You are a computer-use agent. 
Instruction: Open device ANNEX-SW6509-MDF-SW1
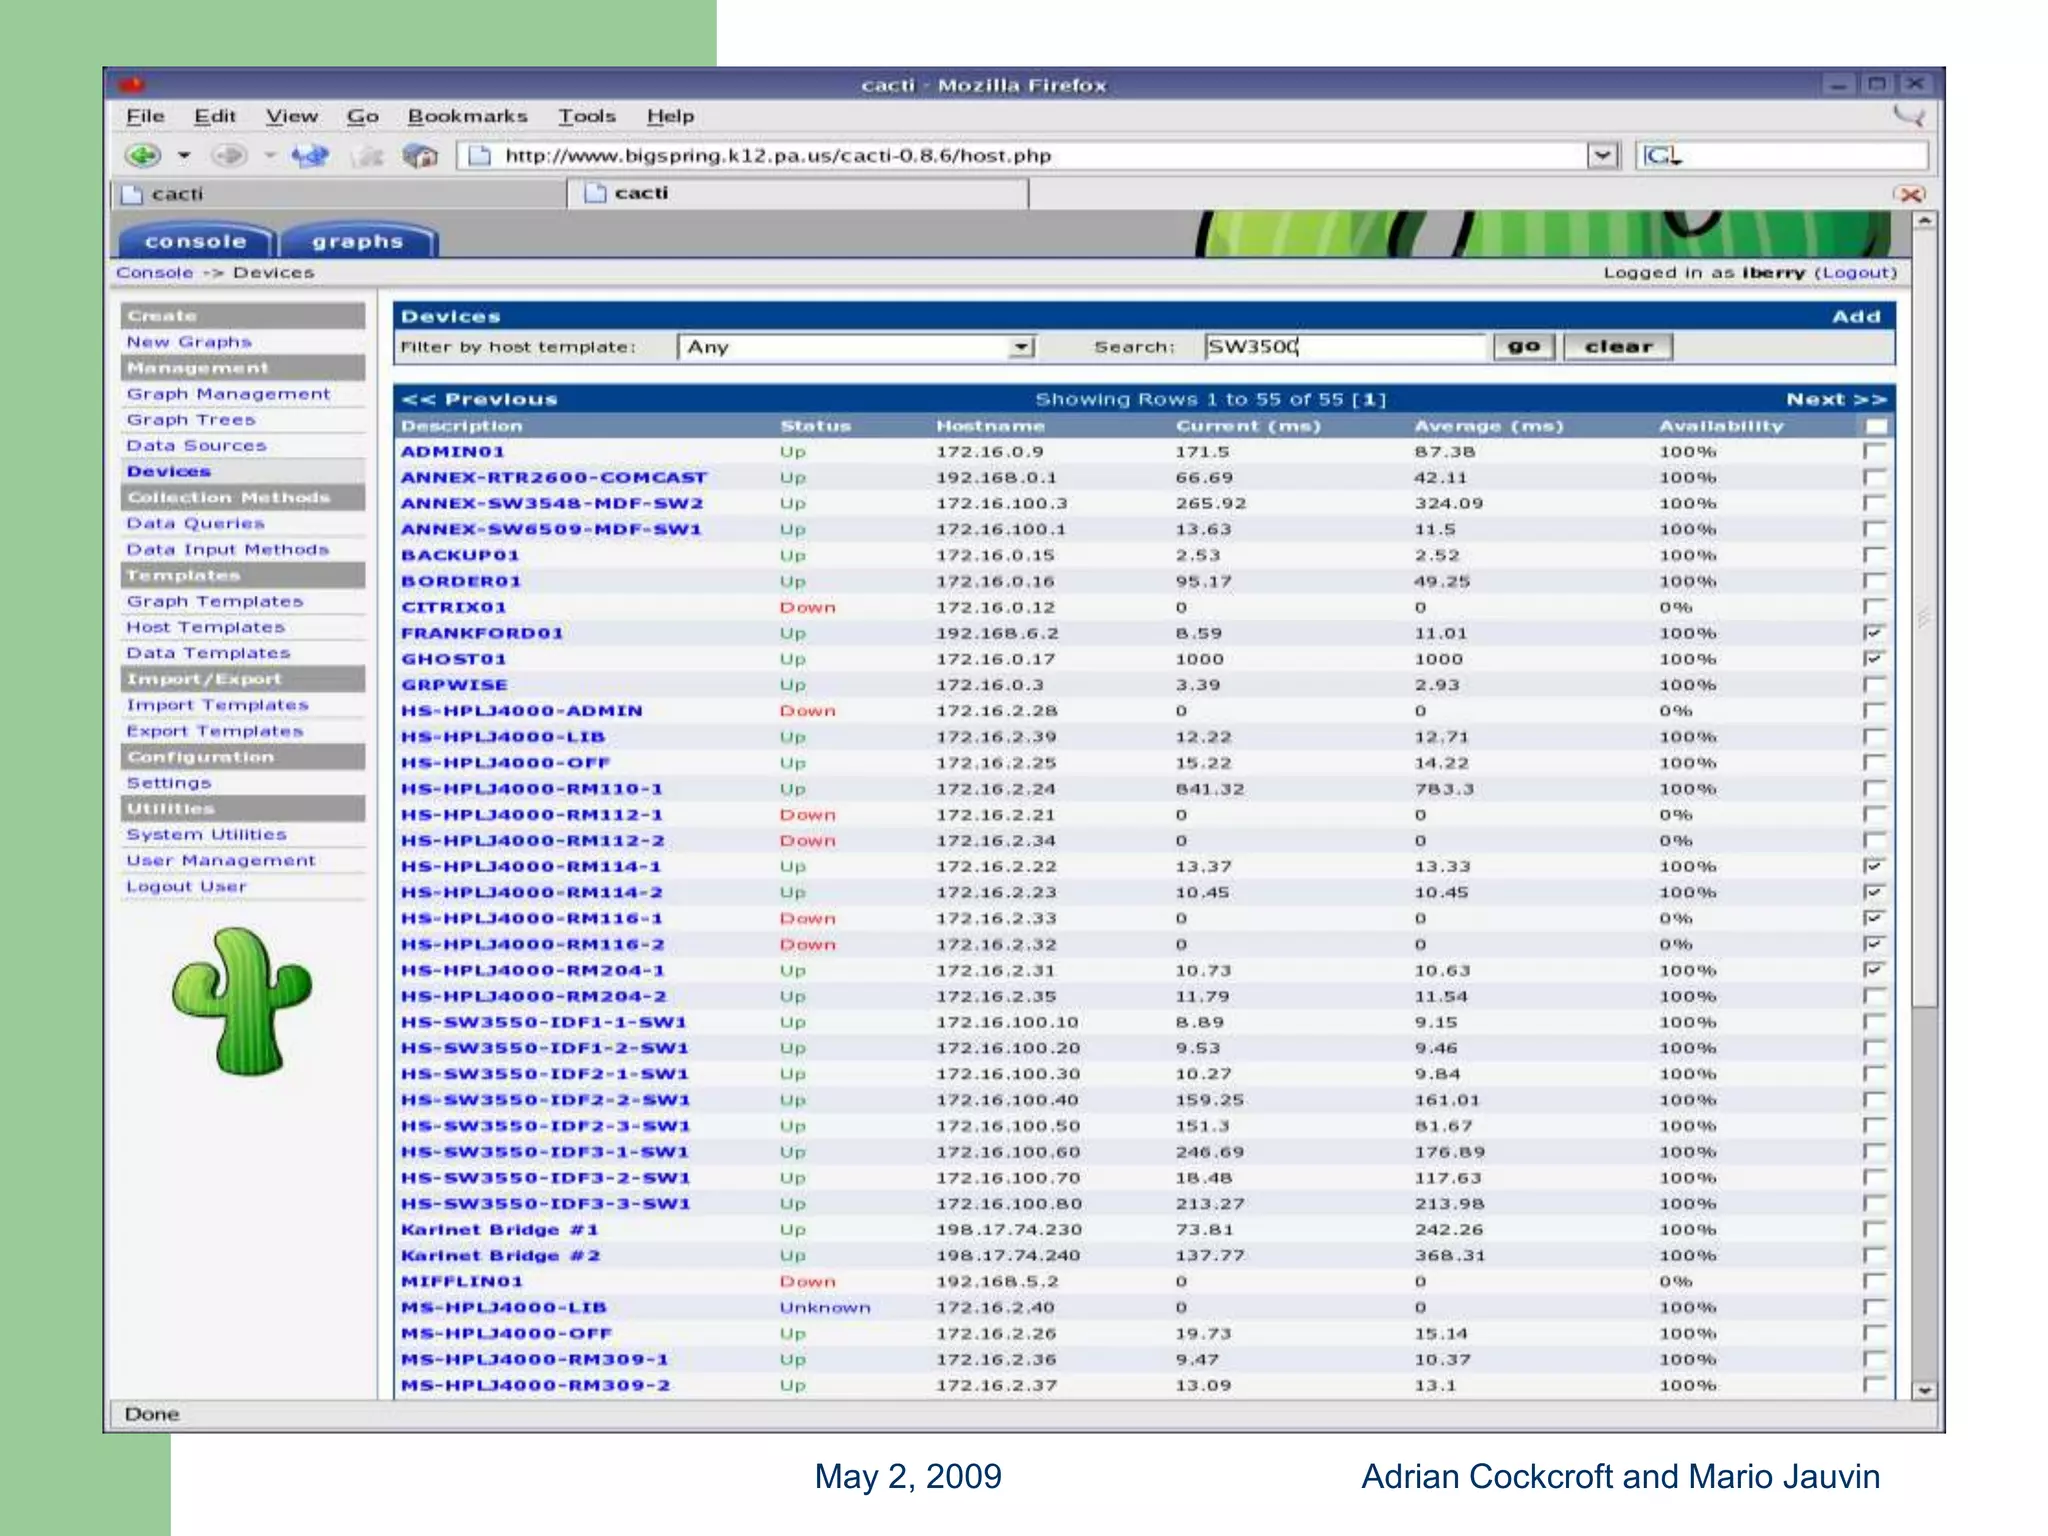551,529
